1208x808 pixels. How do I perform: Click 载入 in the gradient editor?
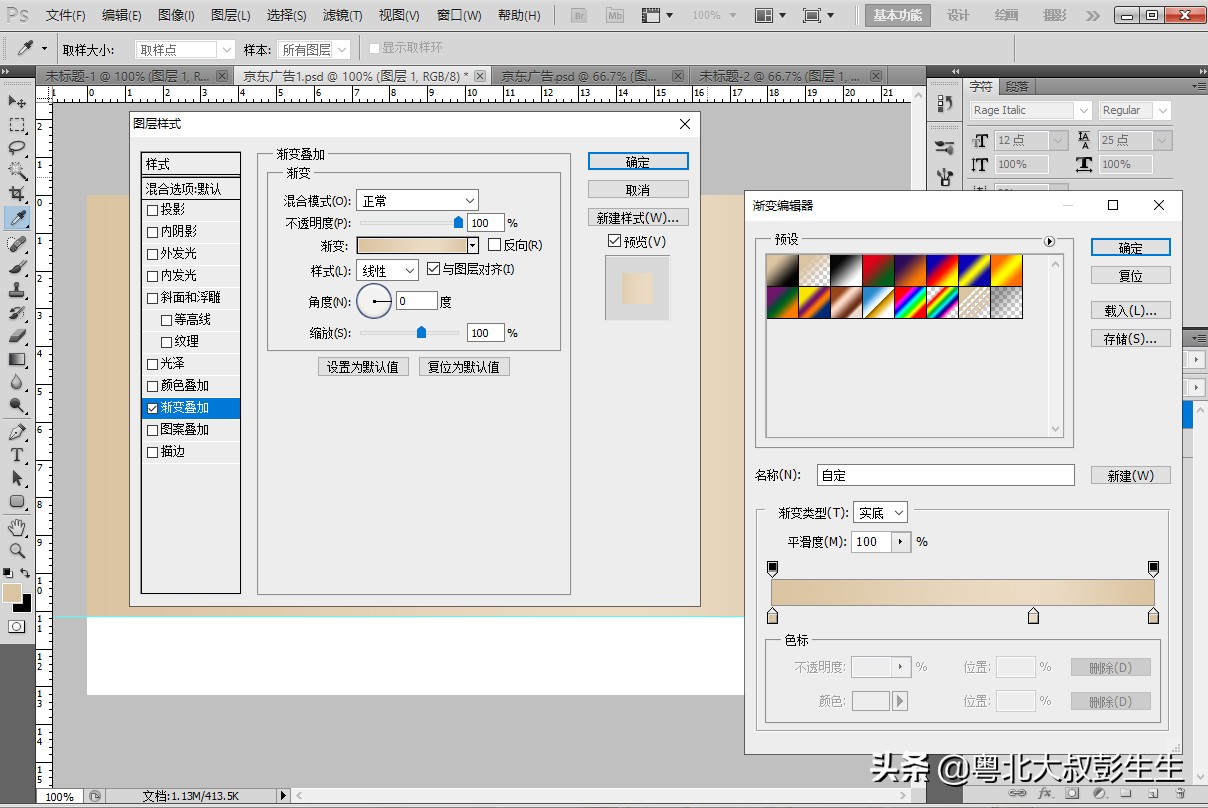click(1130, 311)
